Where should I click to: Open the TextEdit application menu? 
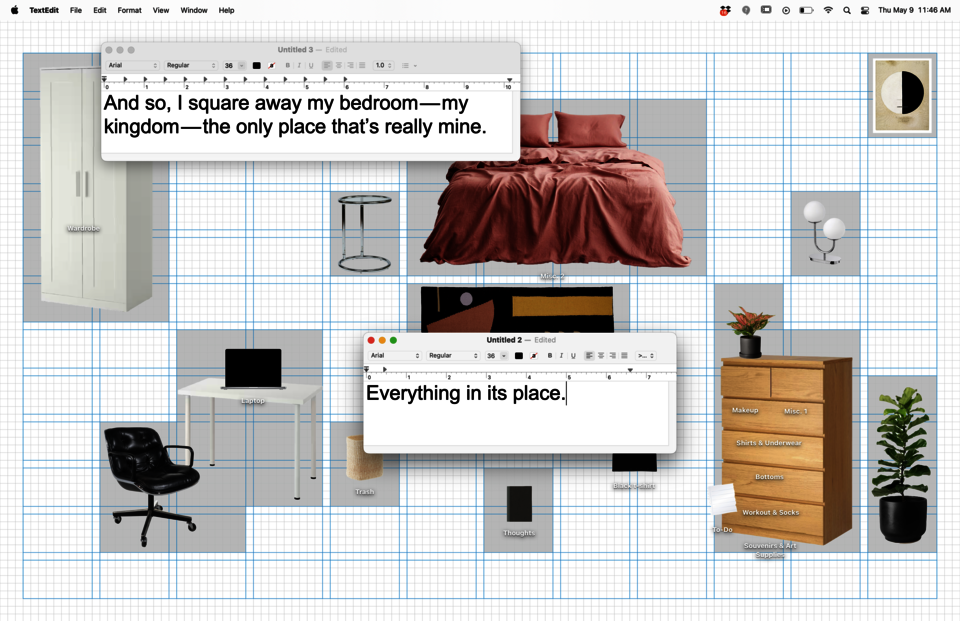(x=44, y=10)
